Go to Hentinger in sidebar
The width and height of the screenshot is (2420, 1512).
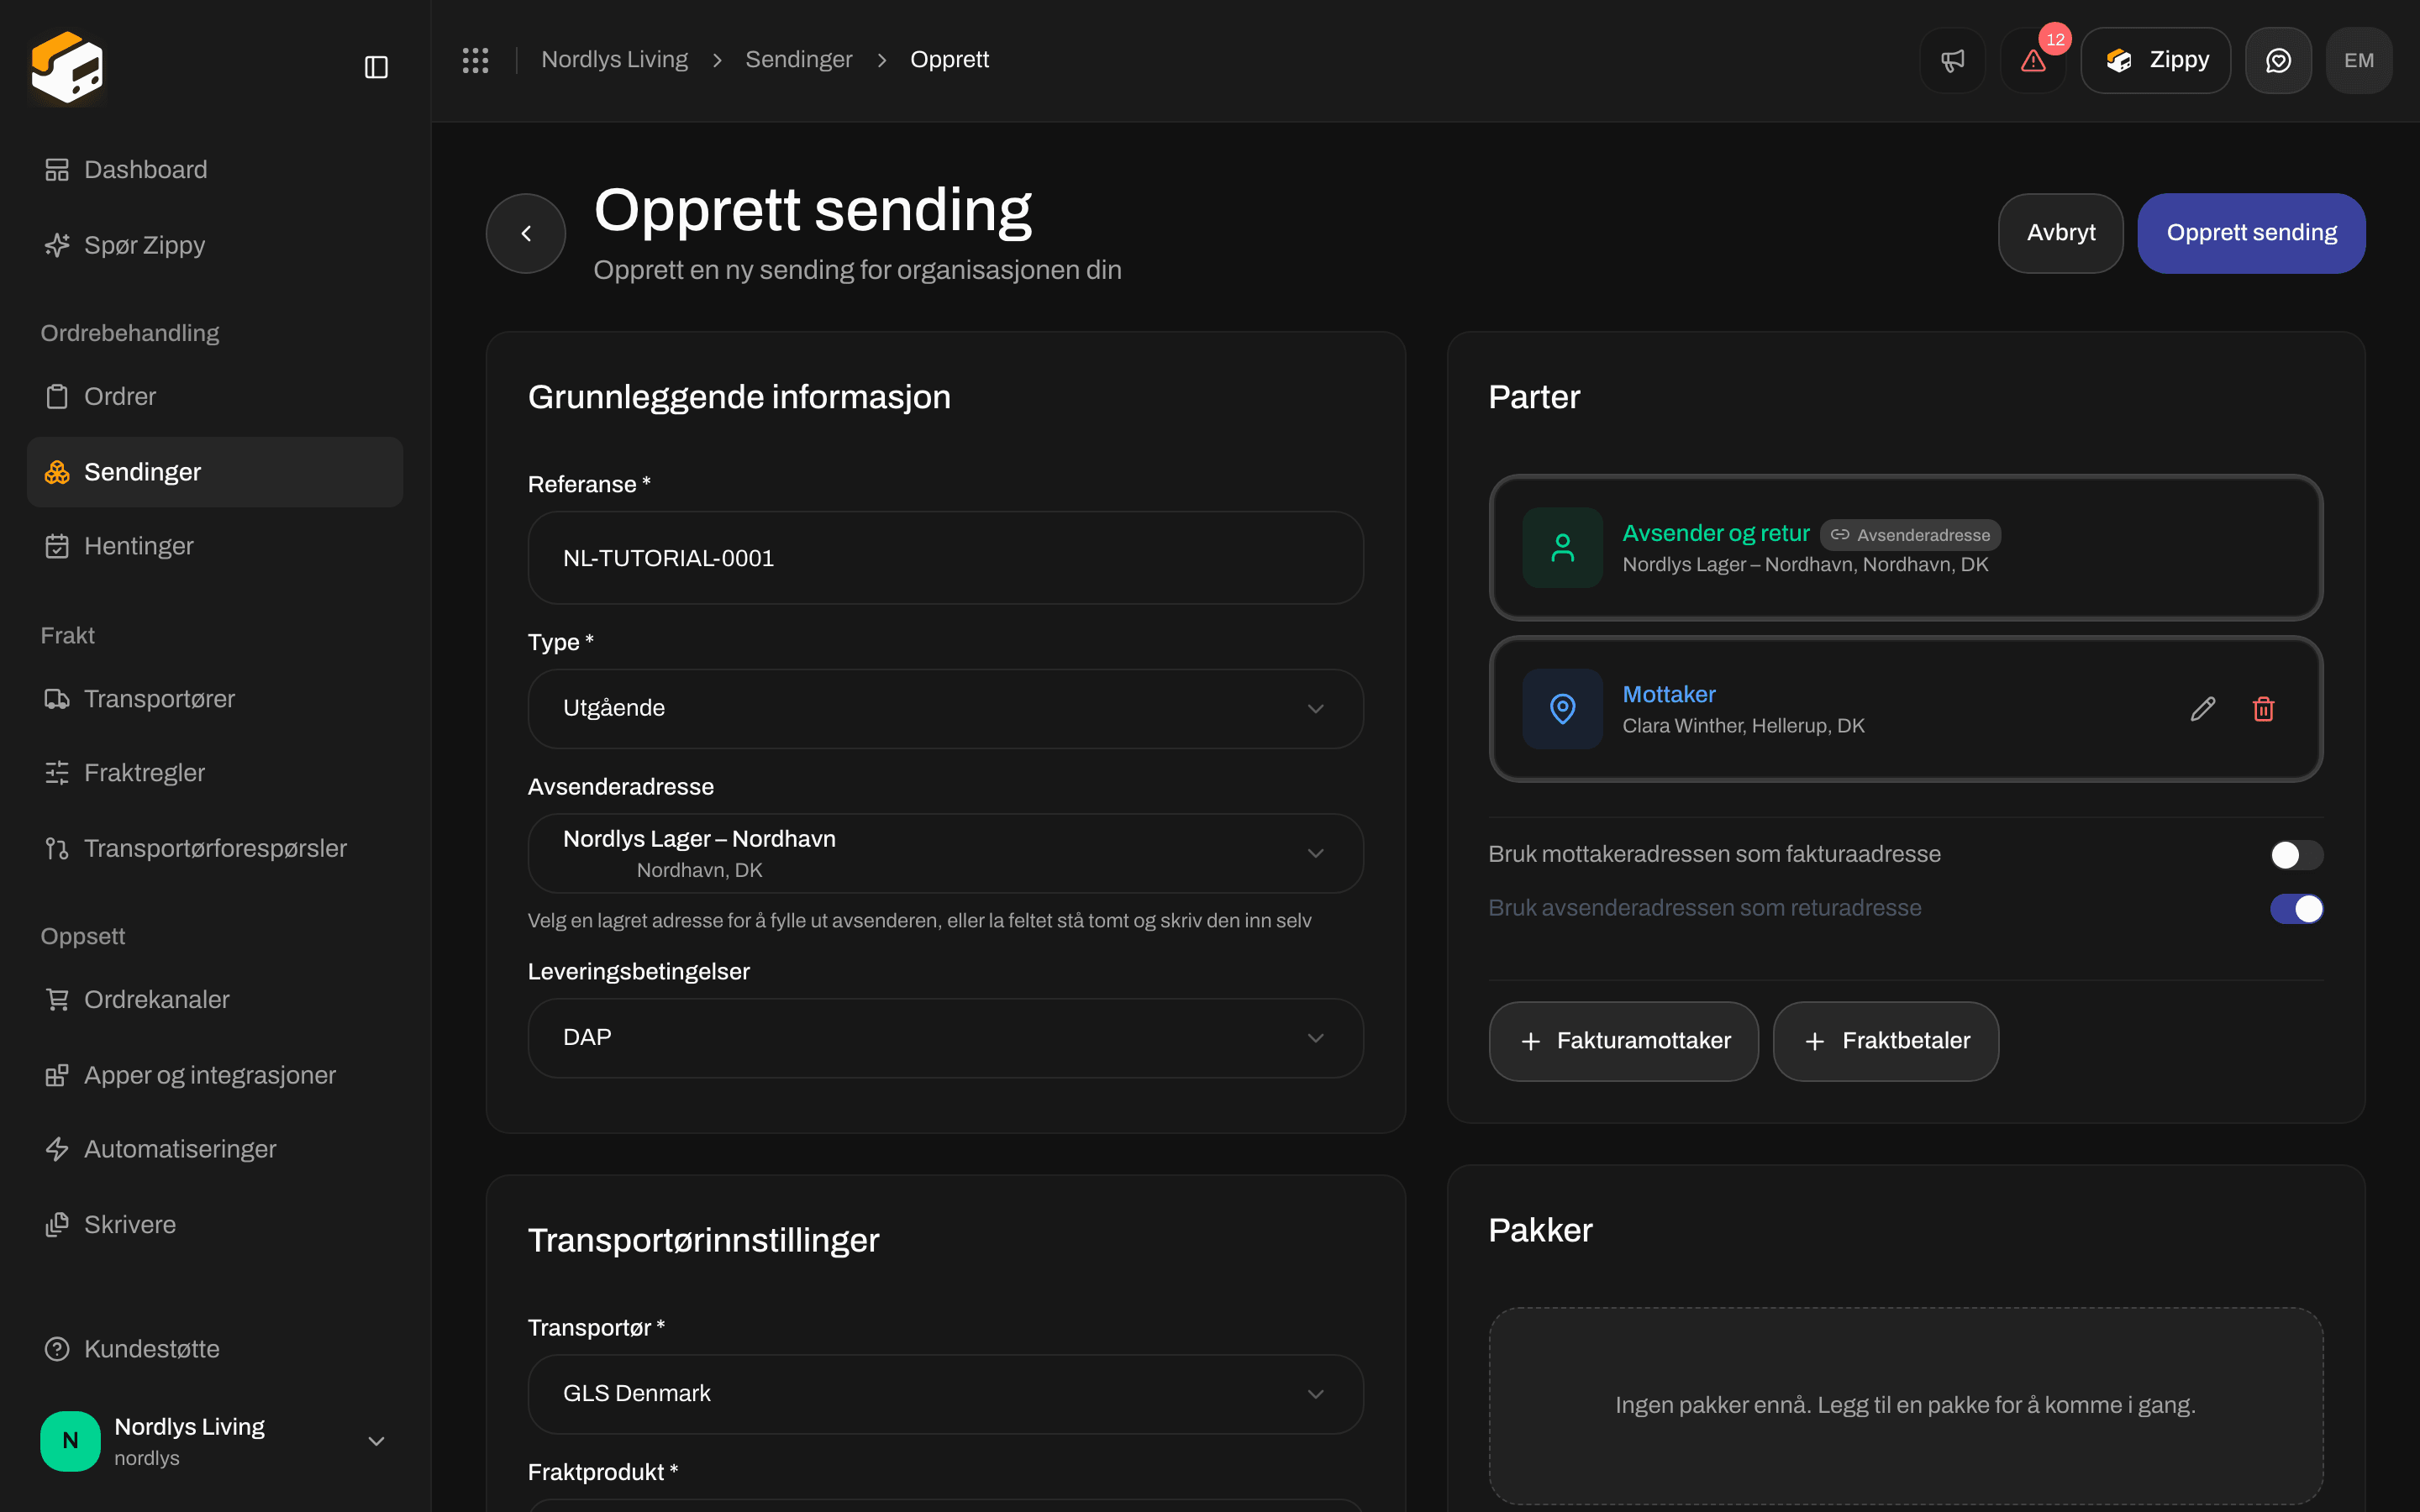(x=215, y=546)
